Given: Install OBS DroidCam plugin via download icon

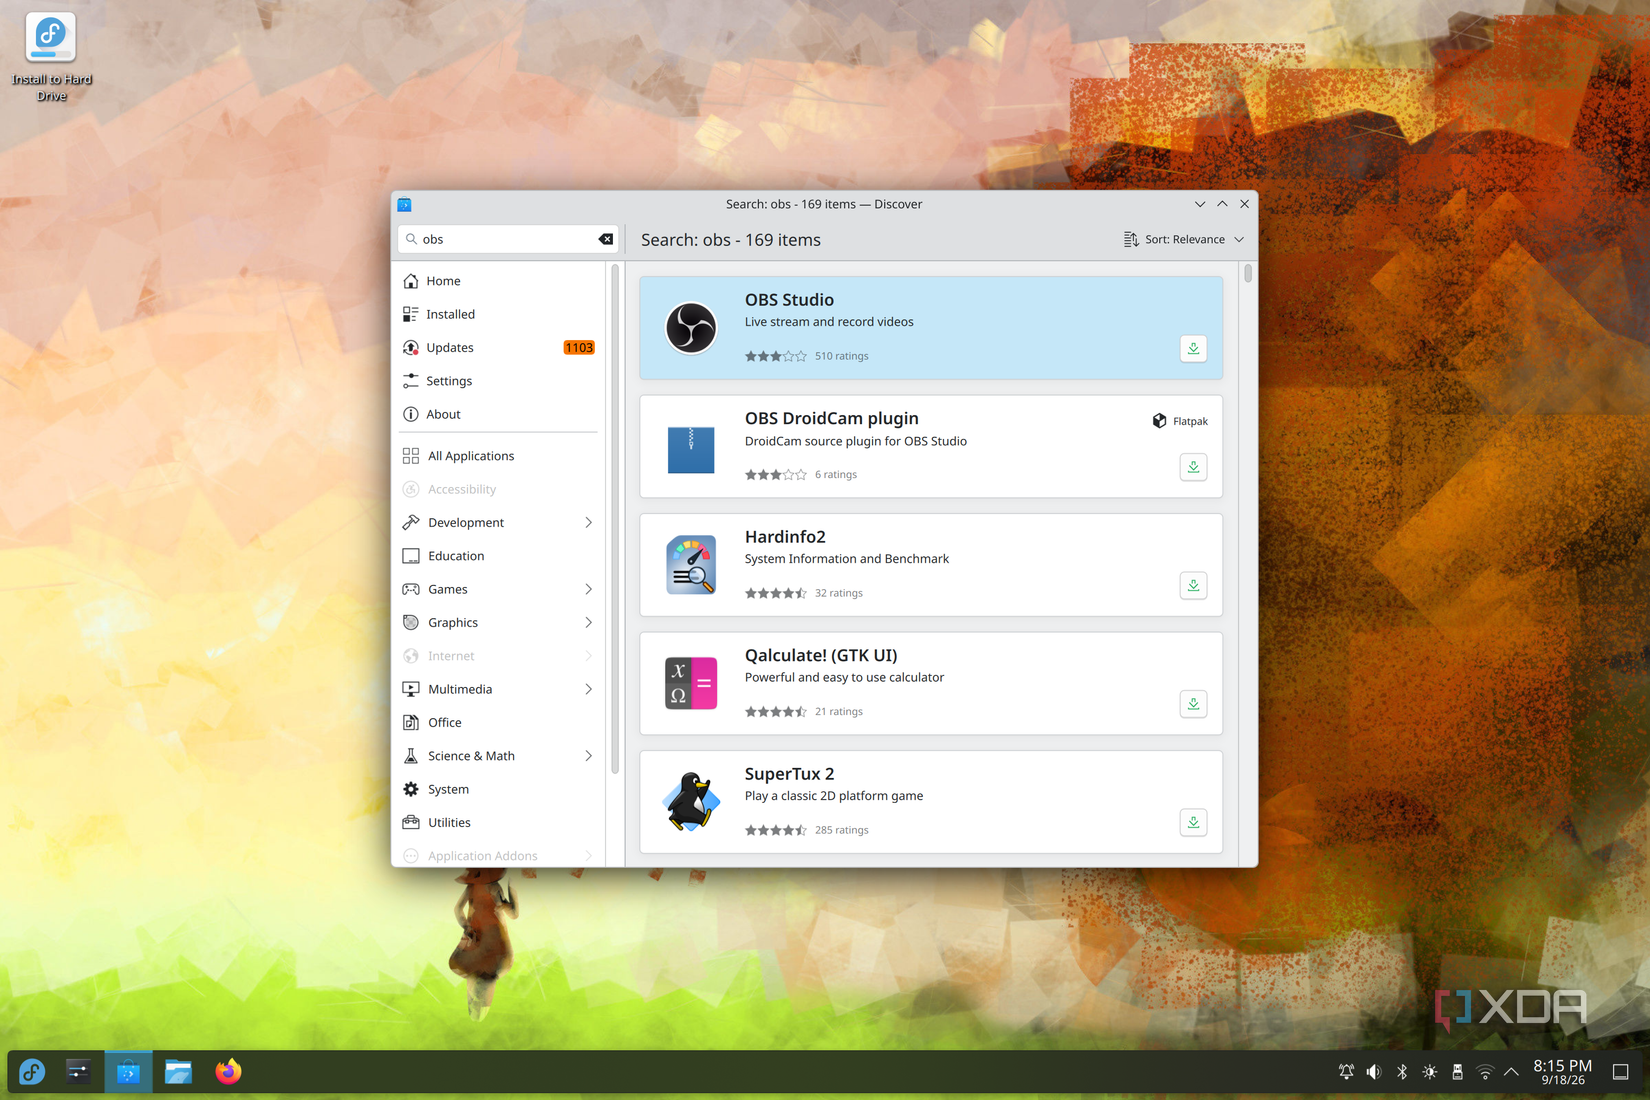Looking at the screenshot, I should pos(1193,467).
